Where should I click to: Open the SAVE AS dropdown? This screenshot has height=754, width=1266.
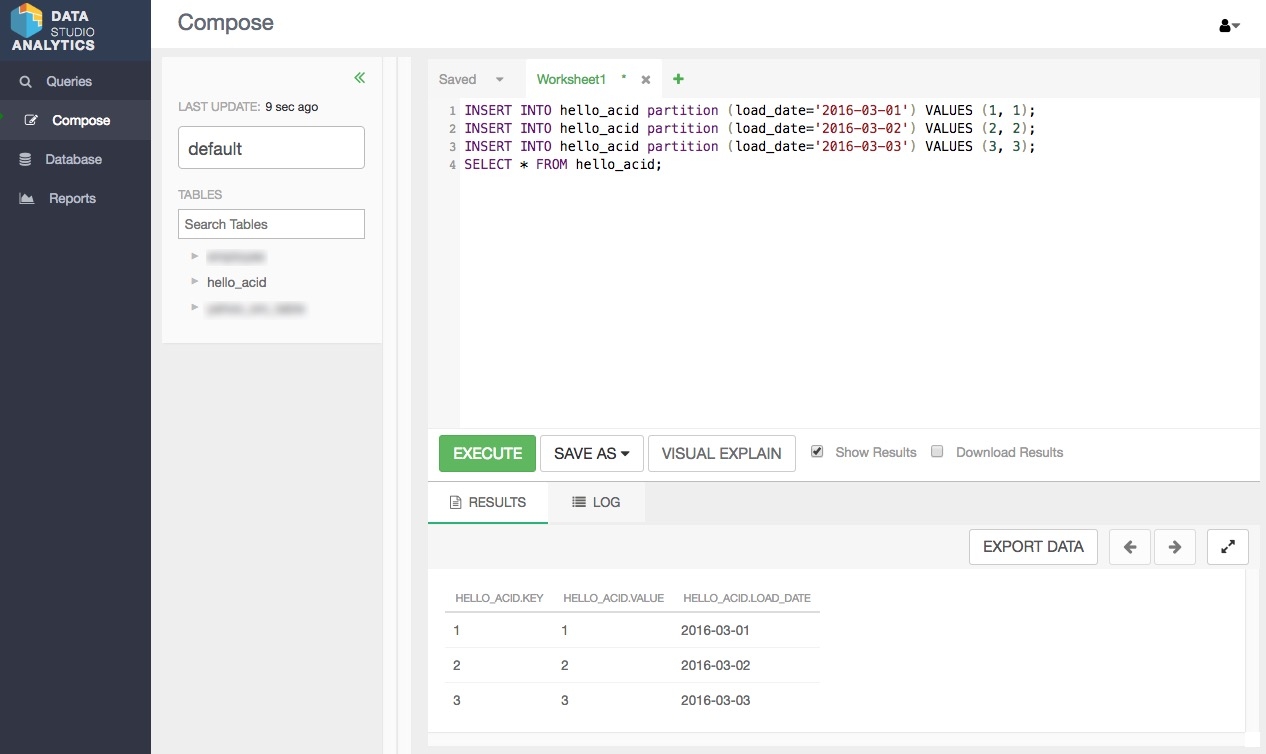pos(592,453)
